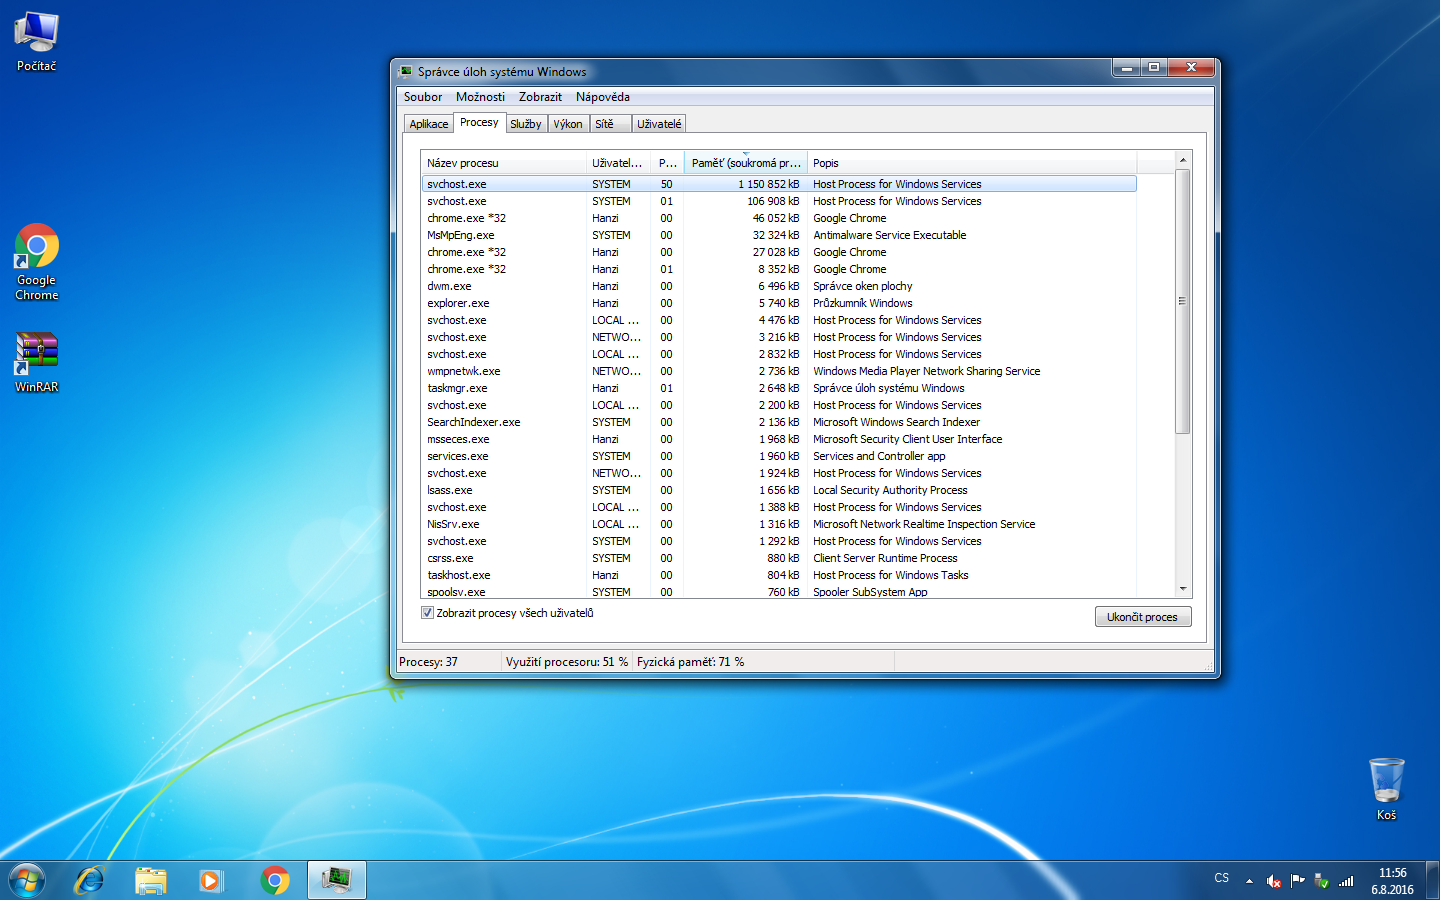Toggle 'Zobrazit procesy všech uživatelů' checkbox
This screenshot has width=1440, height=900.
(428, 613)
